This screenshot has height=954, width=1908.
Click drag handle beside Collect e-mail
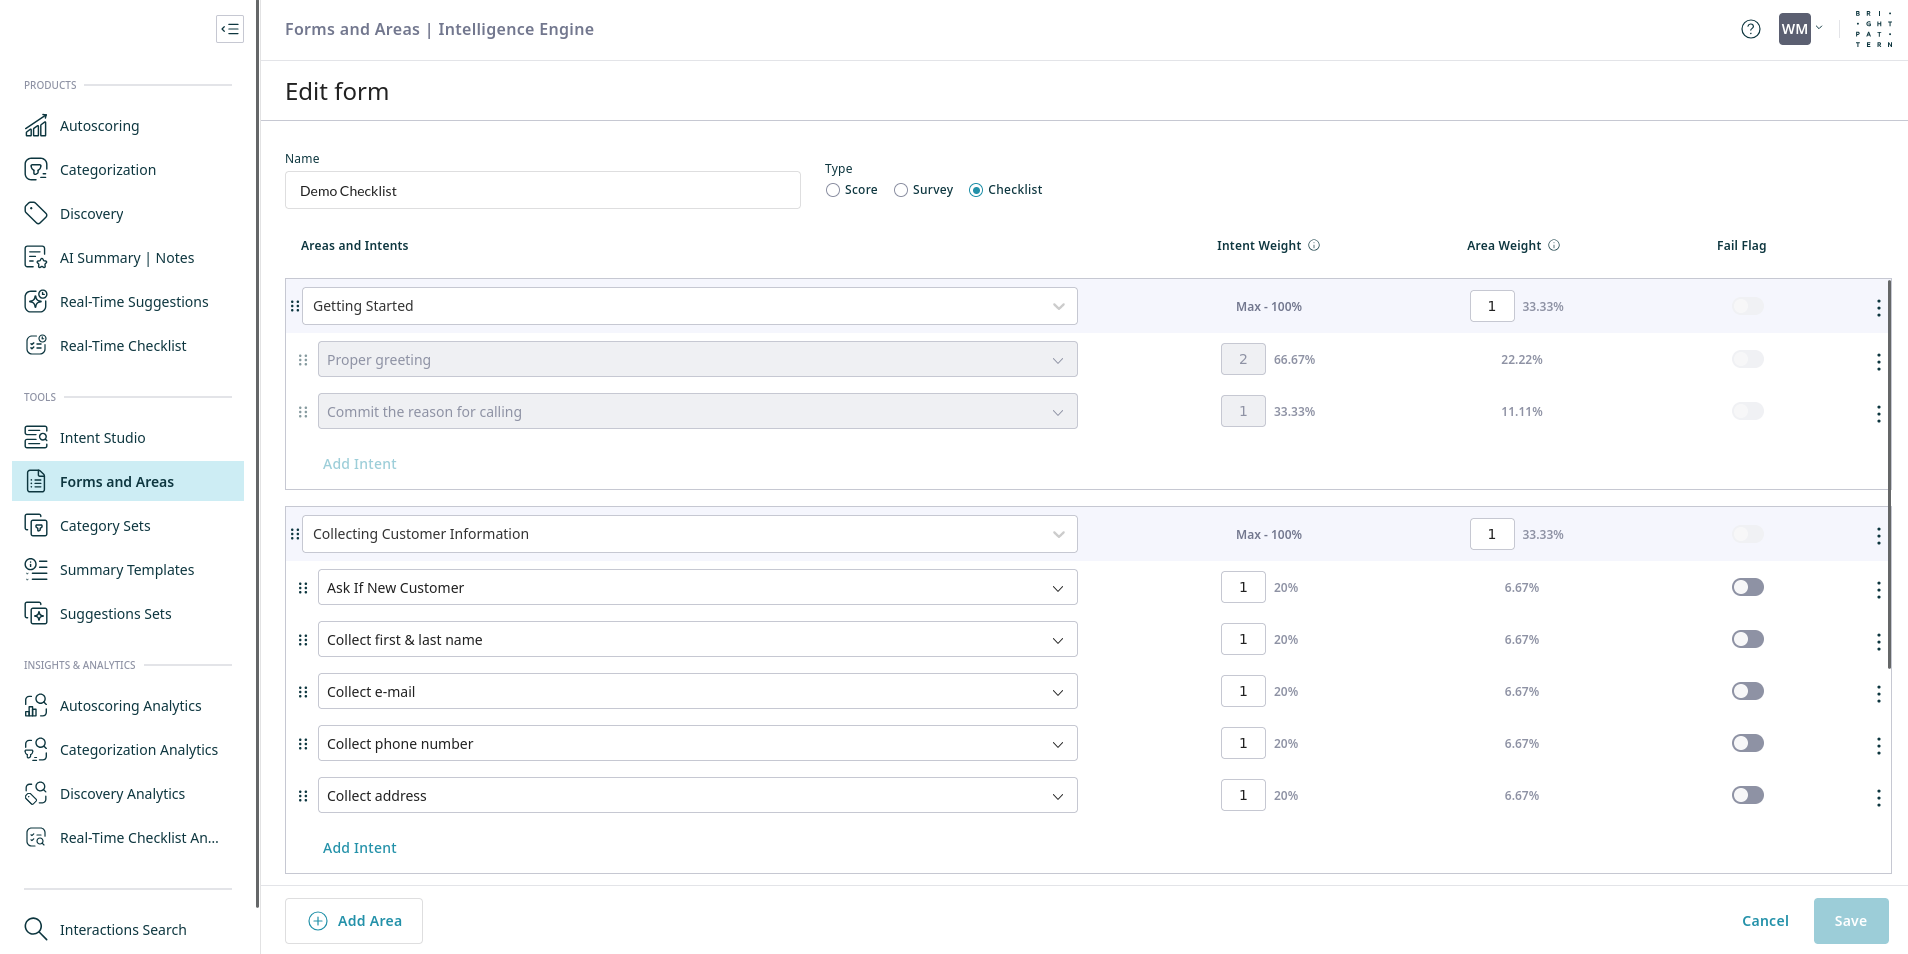pos(303,692)
